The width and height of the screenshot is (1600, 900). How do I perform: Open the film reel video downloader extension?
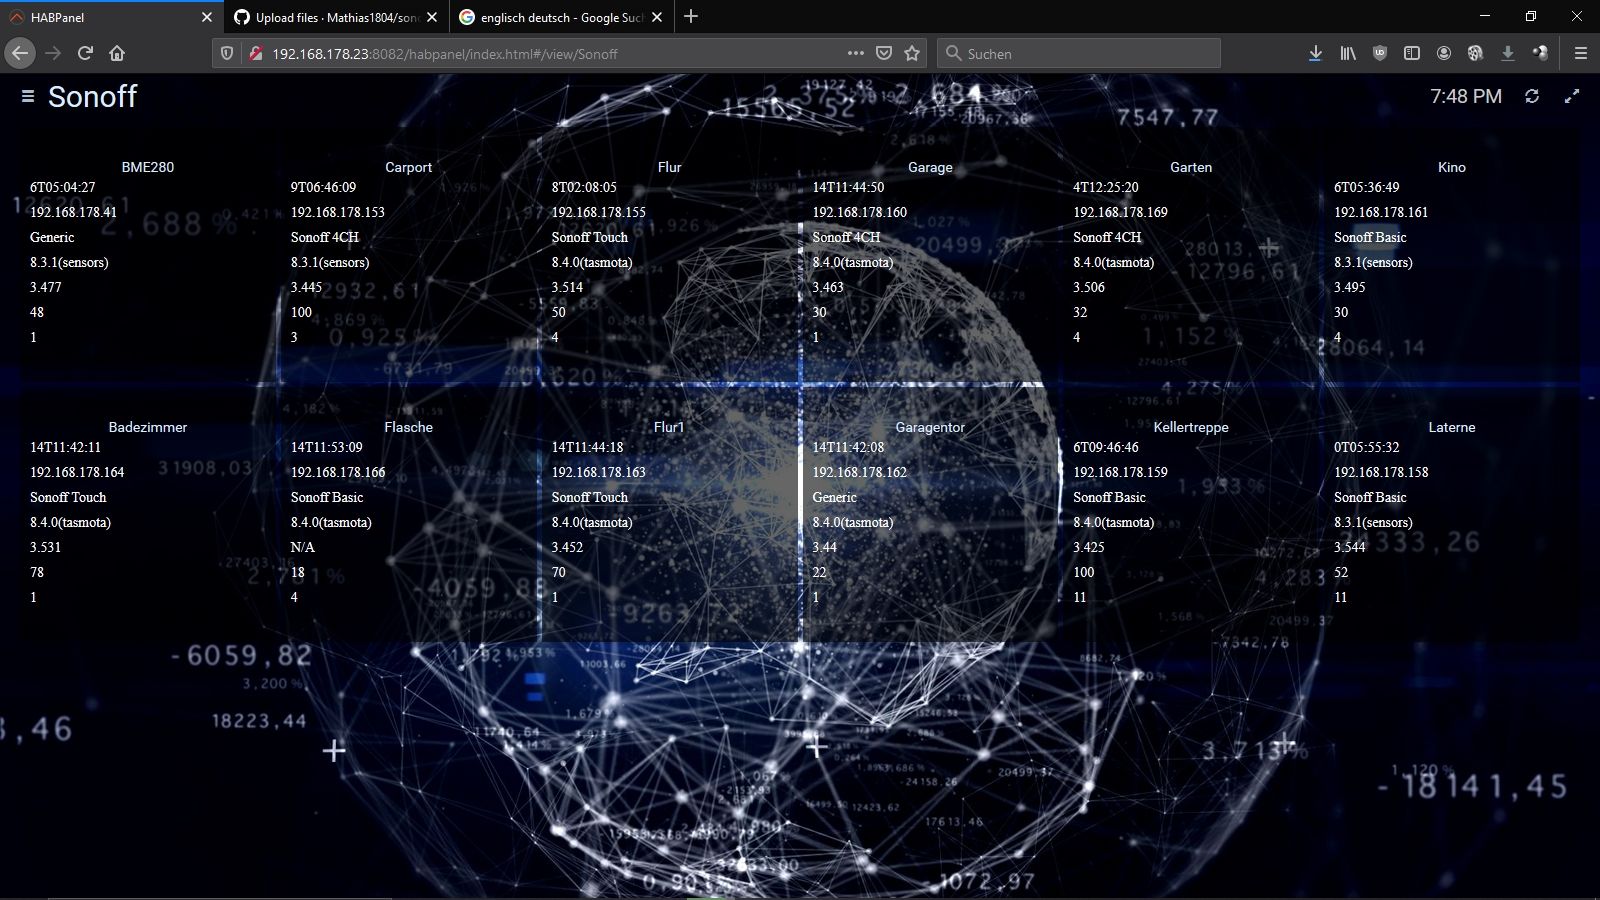pos(1475,53)
